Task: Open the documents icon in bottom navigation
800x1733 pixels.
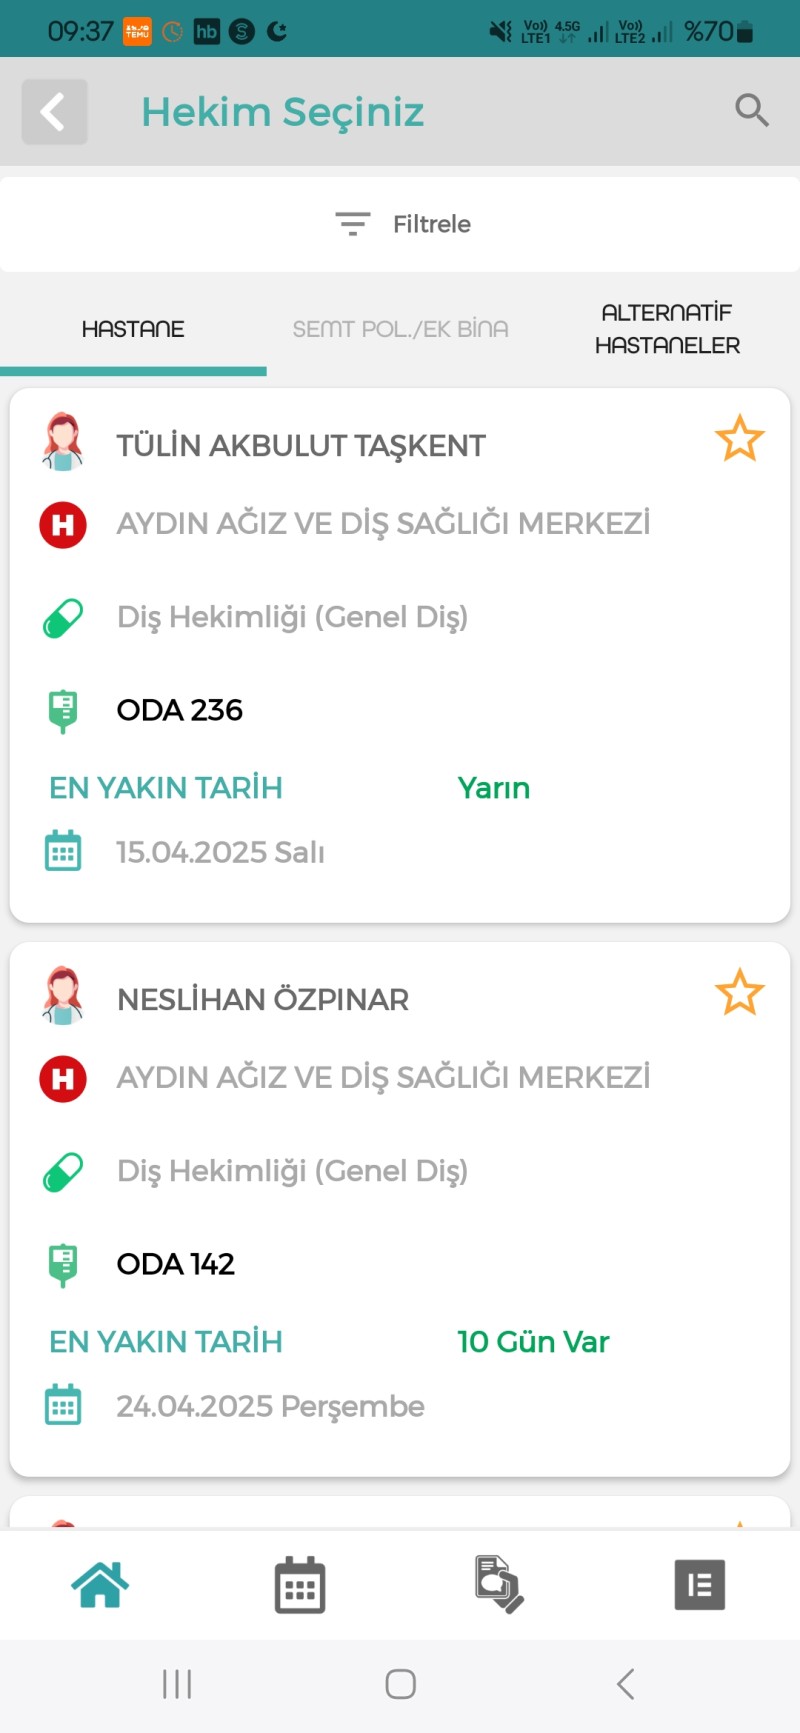Action: [x=499, y=1585]
